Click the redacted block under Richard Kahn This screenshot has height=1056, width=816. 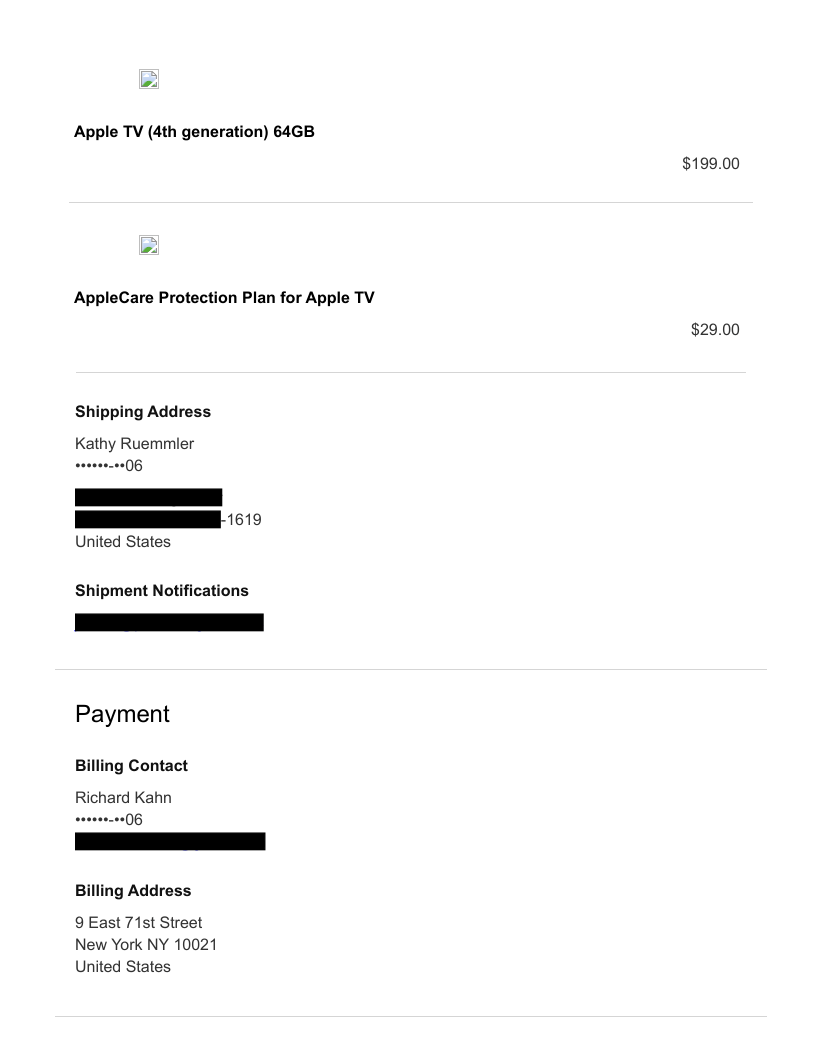(x=170, y=841)
